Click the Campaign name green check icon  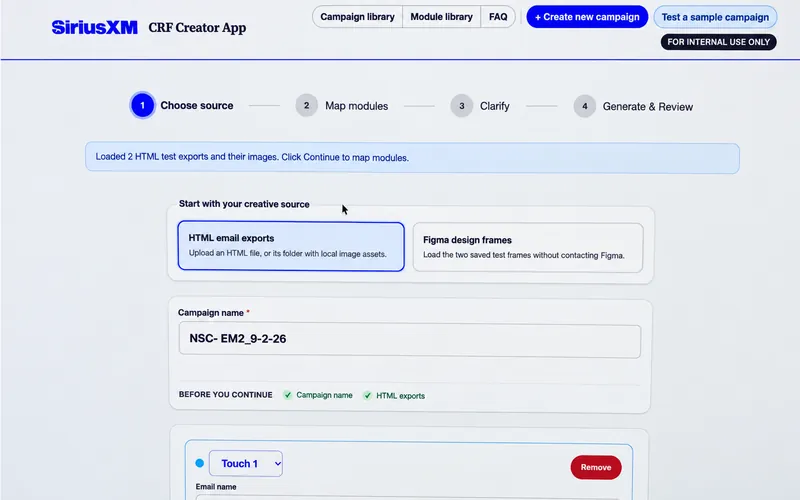(x=288, y=395)
